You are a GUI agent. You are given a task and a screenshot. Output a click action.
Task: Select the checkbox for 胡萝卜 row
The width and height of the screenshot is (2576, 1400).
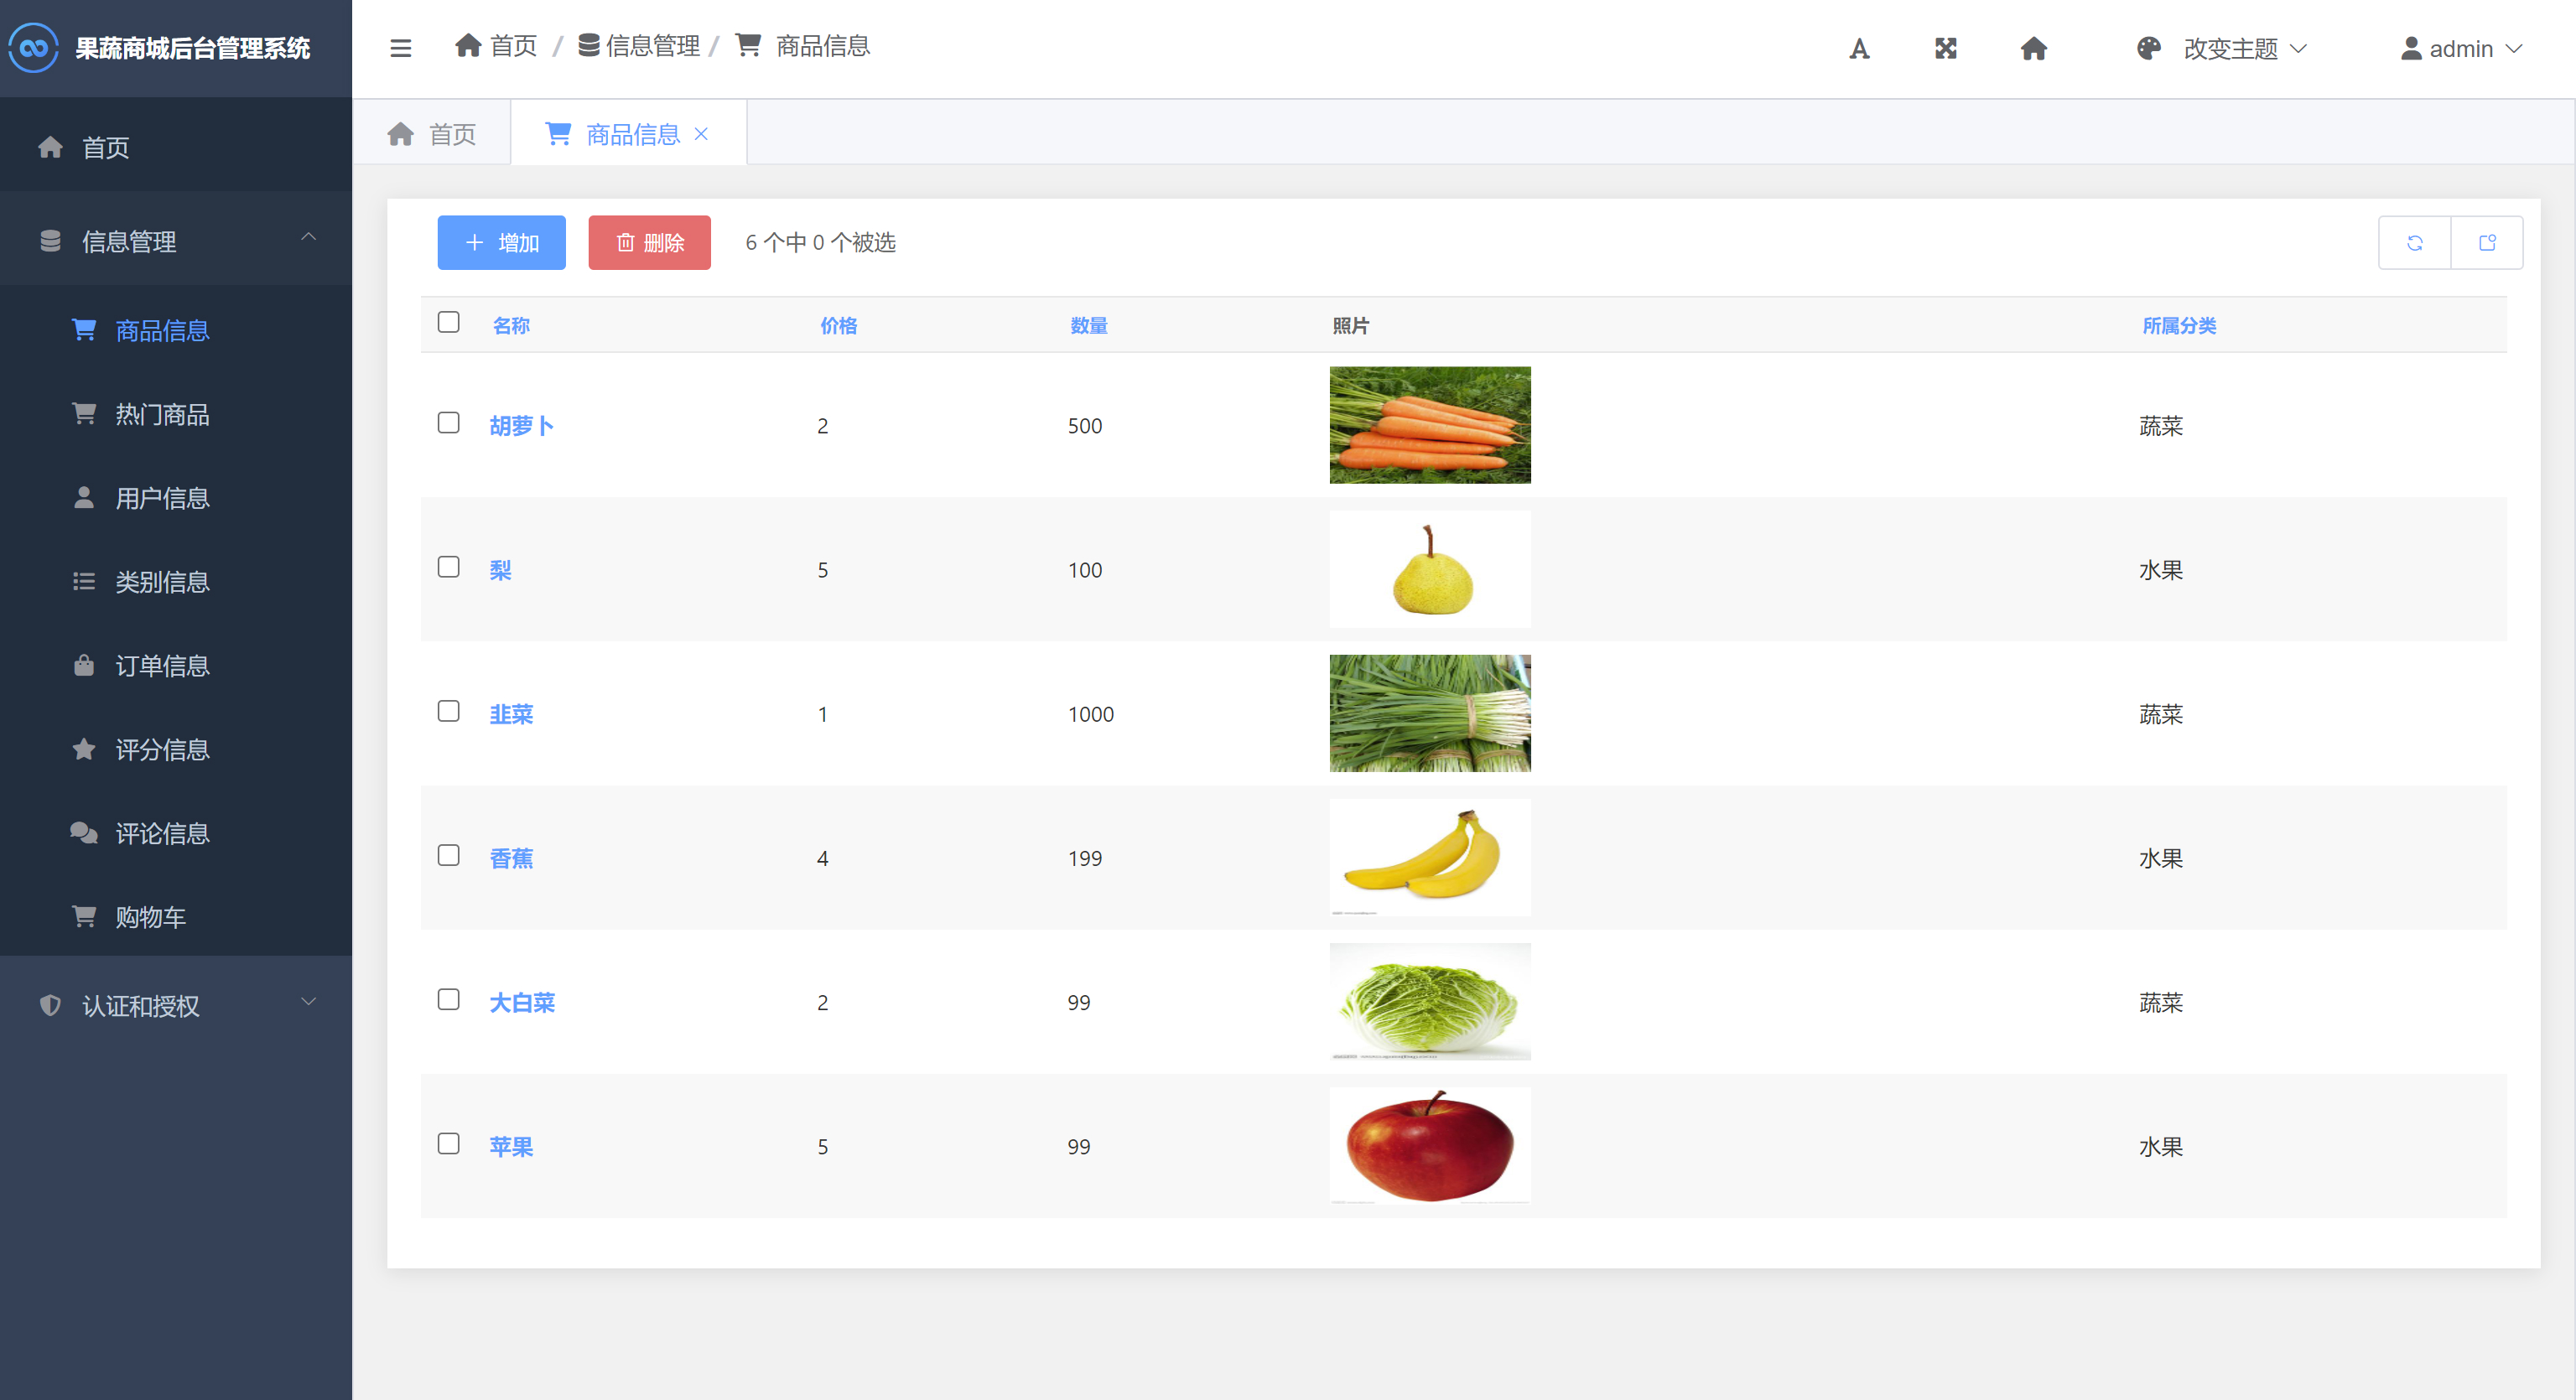448,423
